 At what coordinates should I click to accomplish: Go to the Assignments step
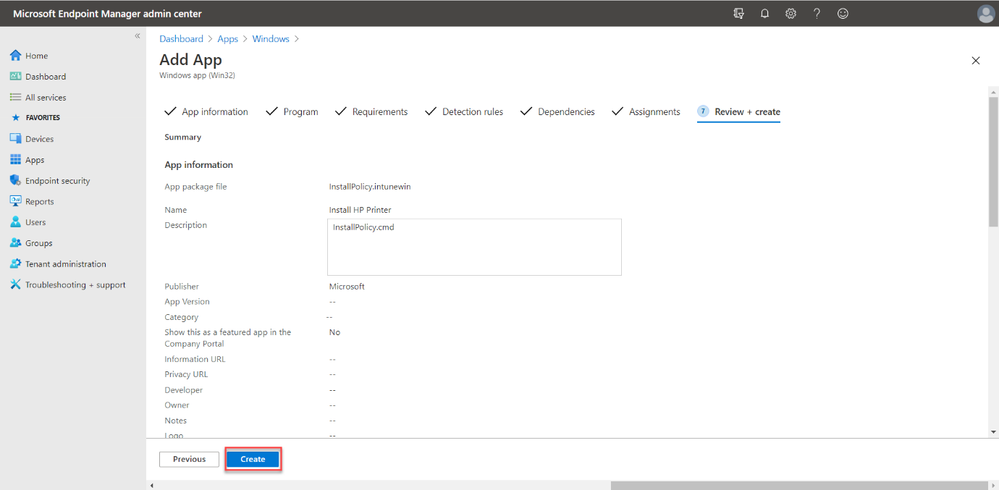(x=646, y=112)
